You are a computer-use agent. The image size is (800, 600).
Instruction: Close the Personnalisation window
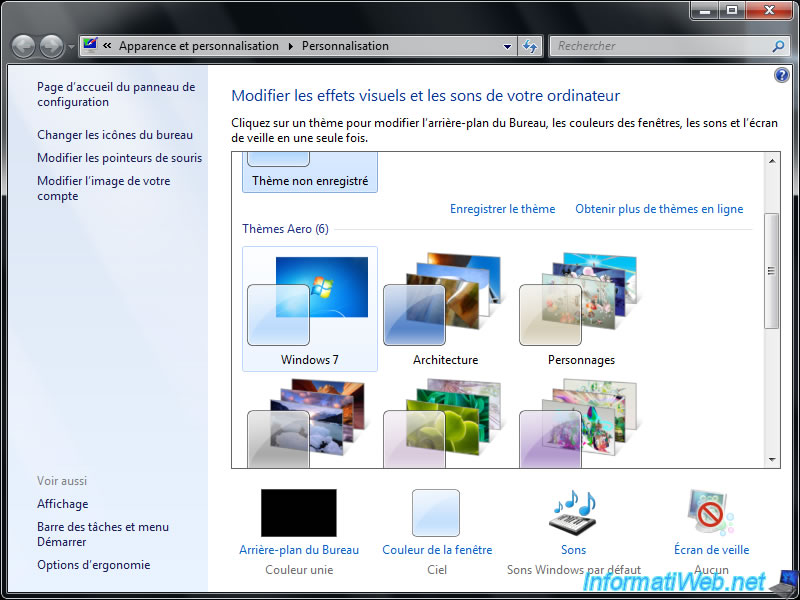click(x=769, y=10)
